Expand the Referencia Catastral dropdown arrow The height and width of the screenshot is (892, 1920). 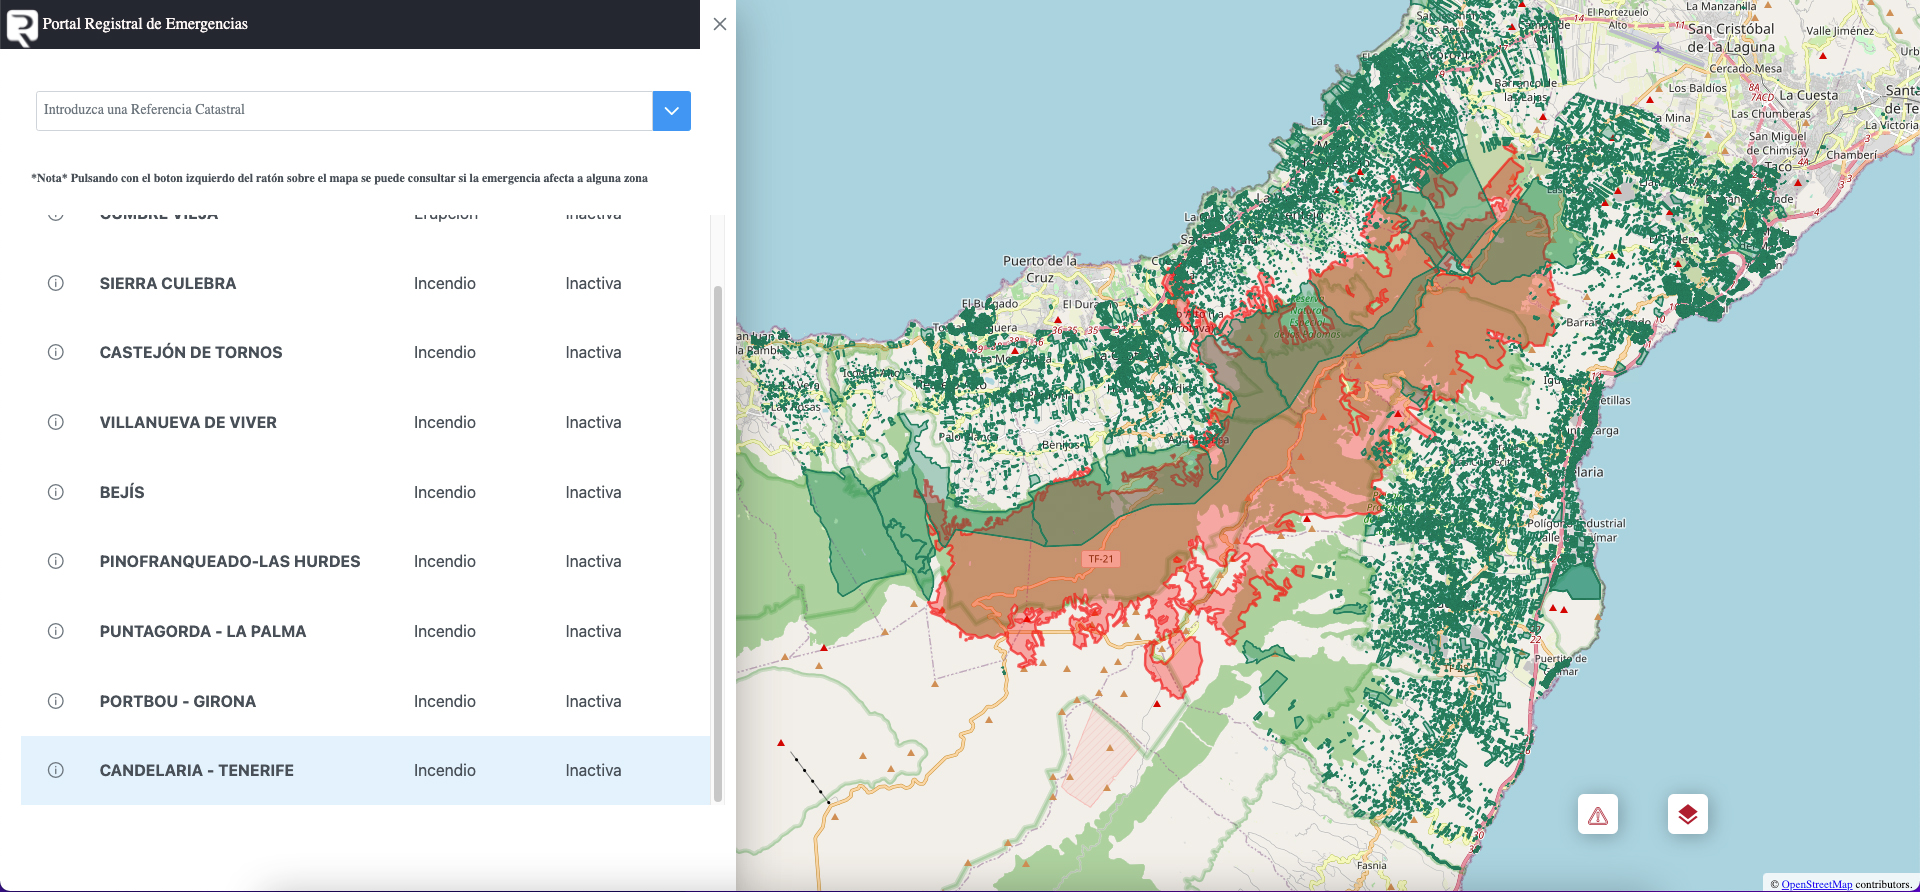click(671, 111)
